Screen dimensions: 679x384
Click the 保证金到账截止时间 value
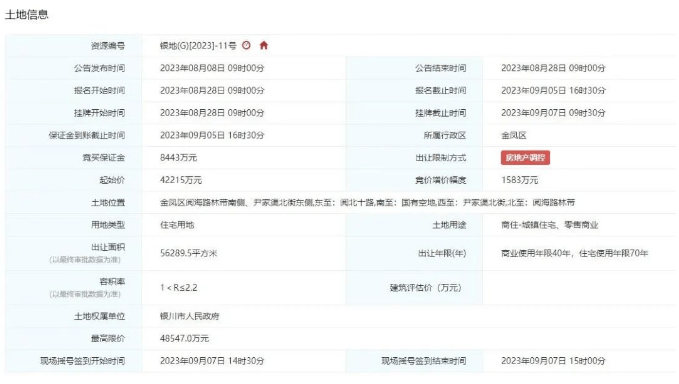point(212,136)
